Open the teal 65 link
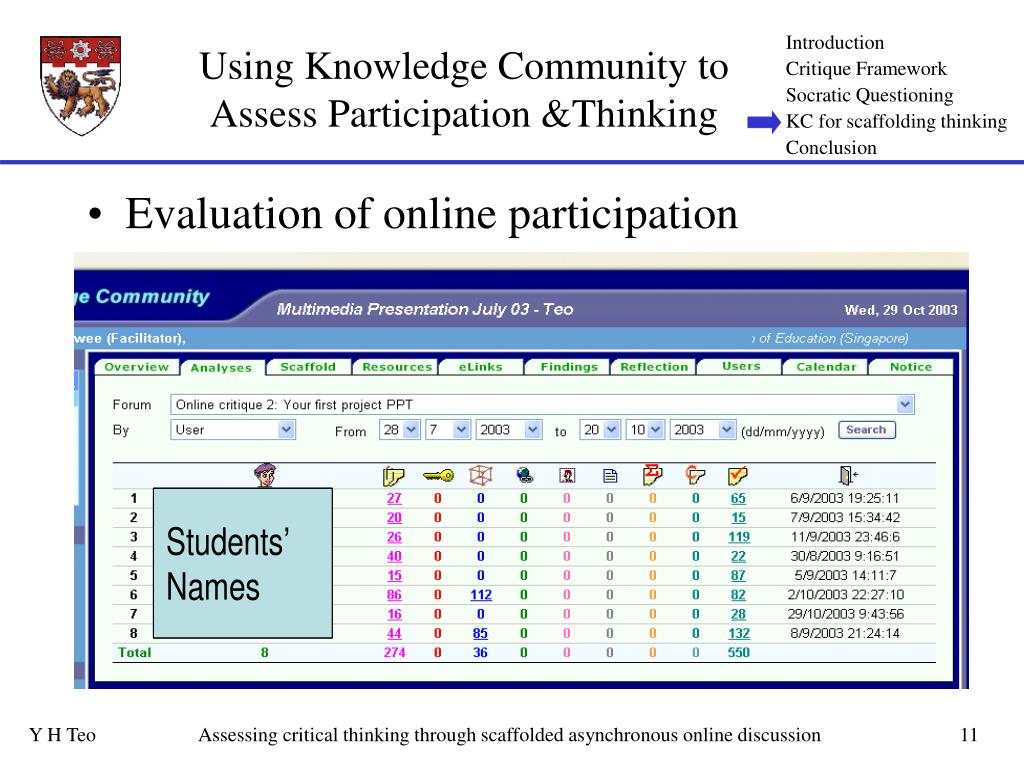1024x768 pixels. pos(738,498)
